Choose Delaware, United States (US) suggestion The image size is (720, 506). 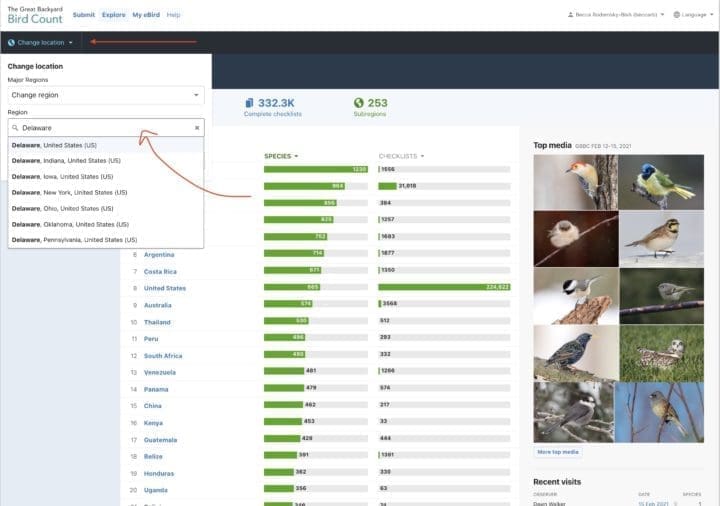click(x=55, y=145)
